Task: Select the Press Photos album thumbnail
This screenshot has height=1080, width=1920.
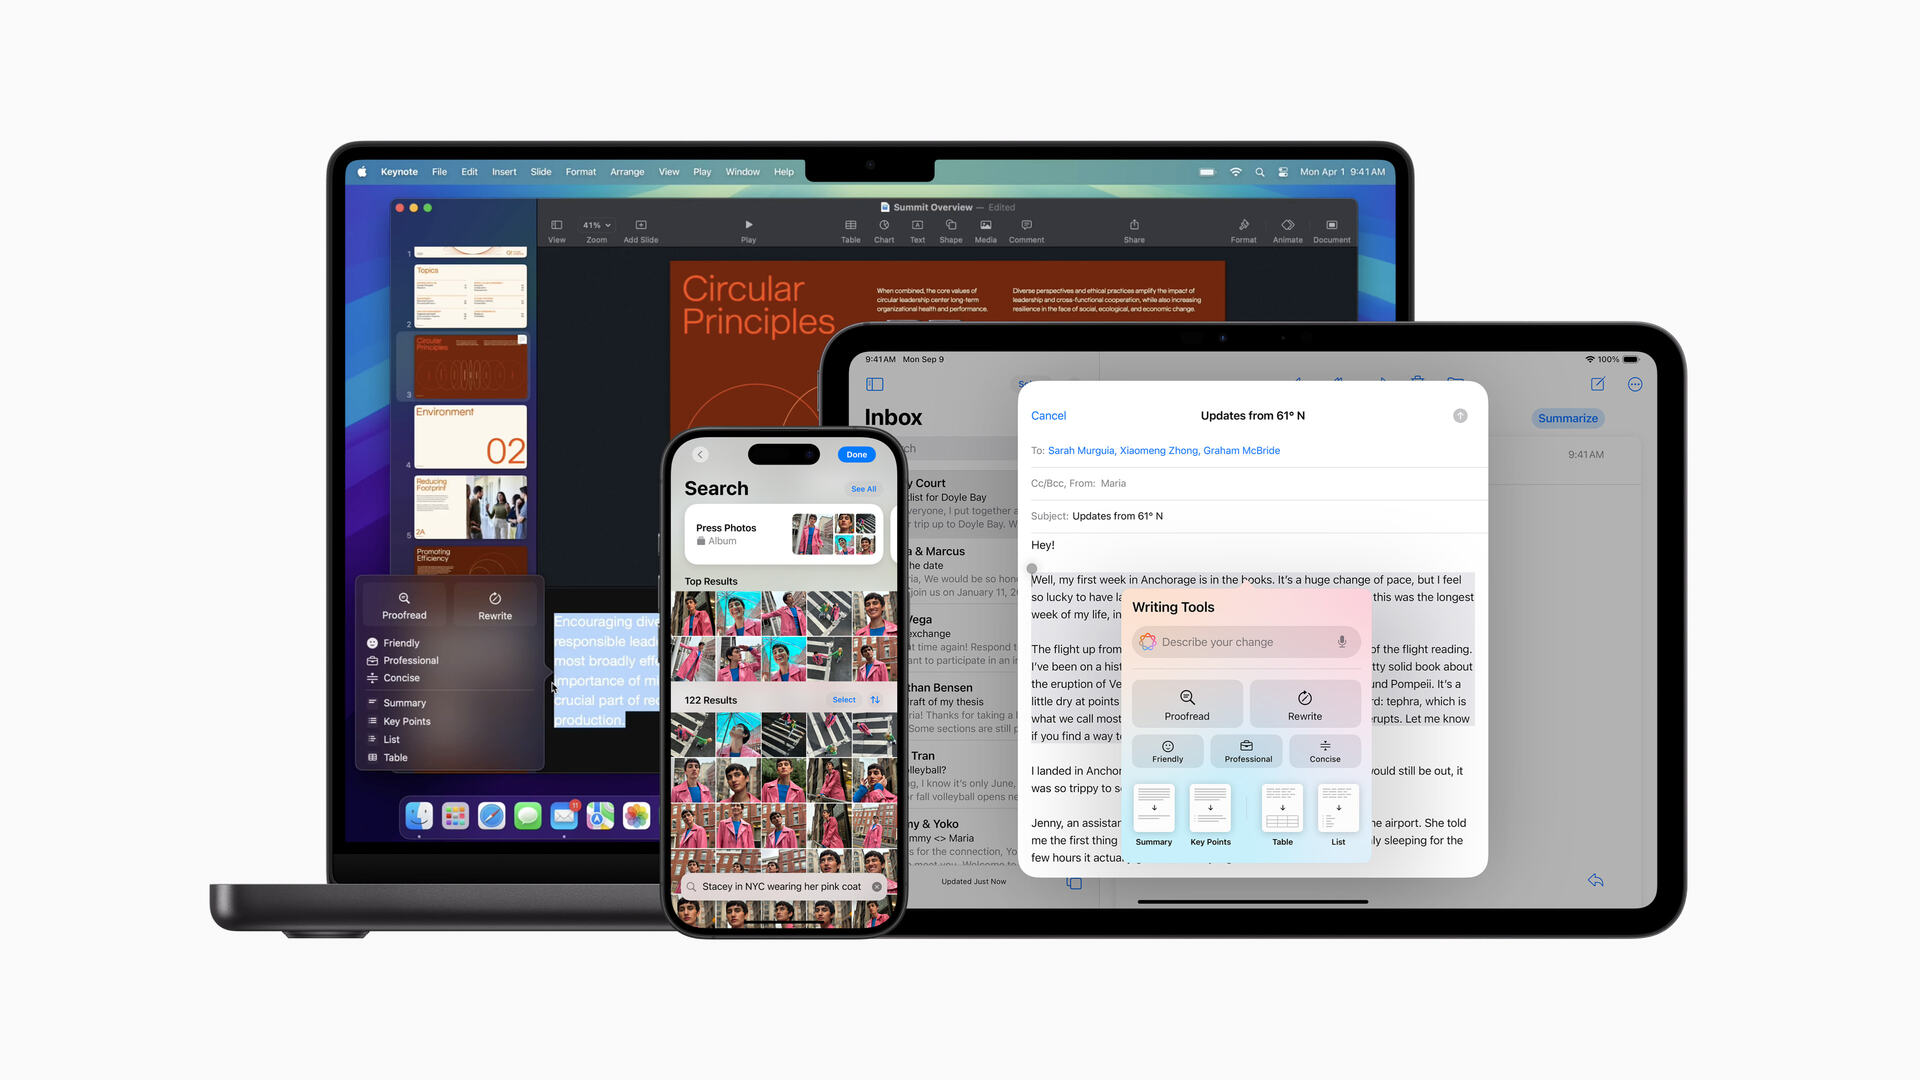Action: pyautogui.click(x=836, y=531)
